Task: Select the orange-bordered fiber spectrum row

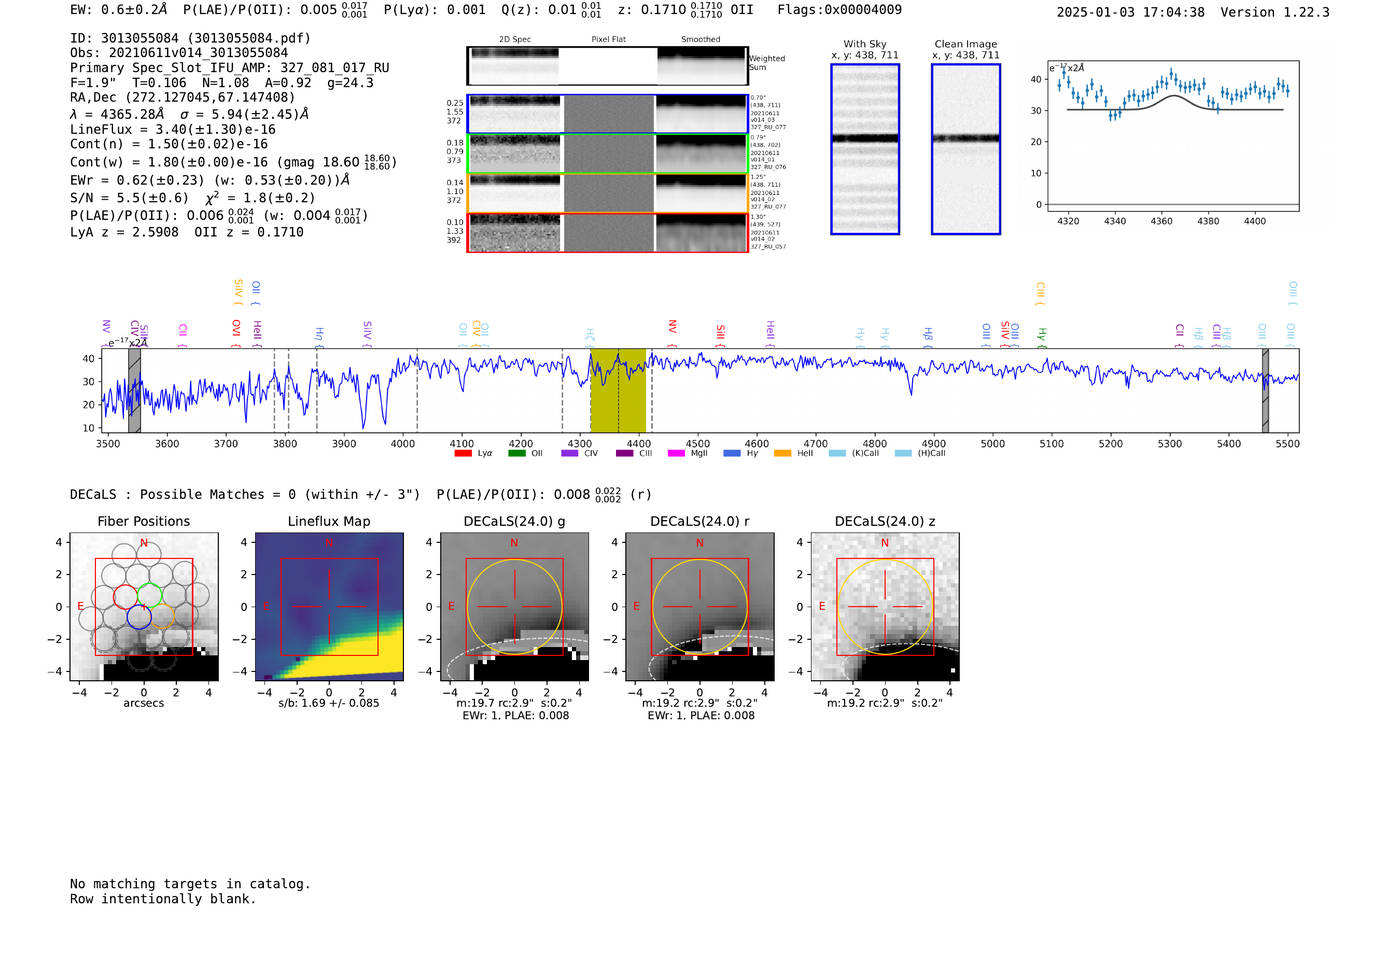Action: pyautogui.click(x=607, y=193)
